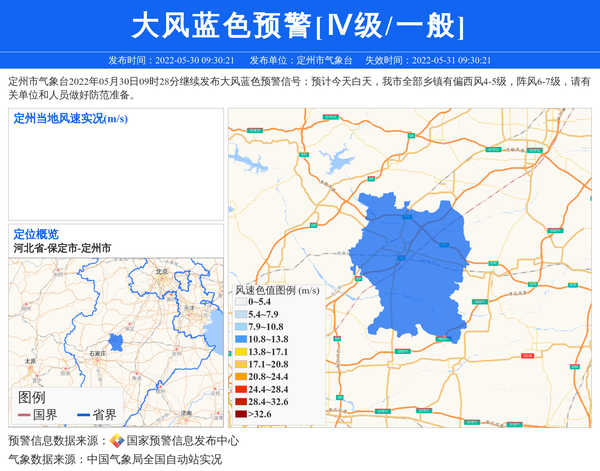600x471 pixels.
Task: Click the 图例 heading in overview map
Action: tap(31, 398)
